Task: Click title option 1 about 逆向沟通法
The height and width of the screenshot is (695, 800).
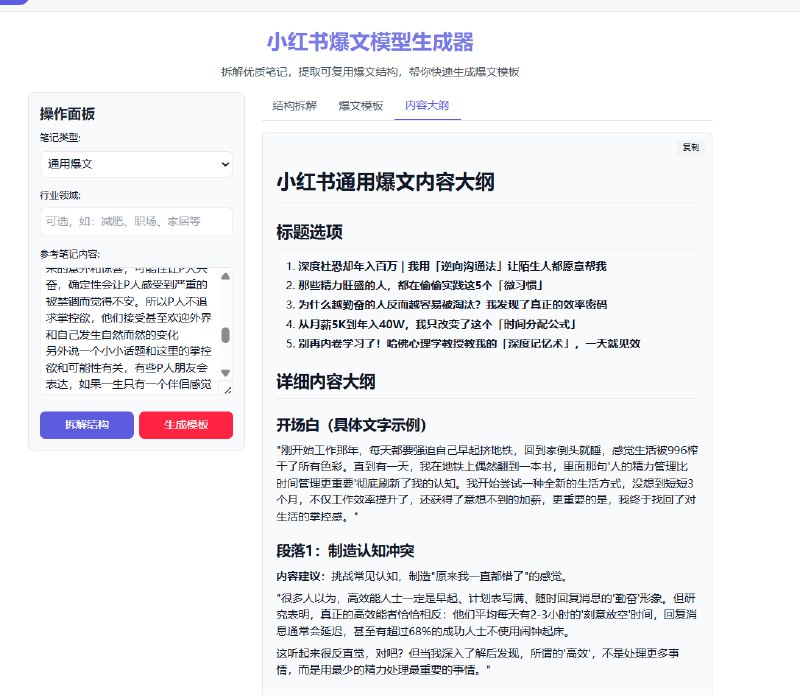Action: (x=452, y=266)
